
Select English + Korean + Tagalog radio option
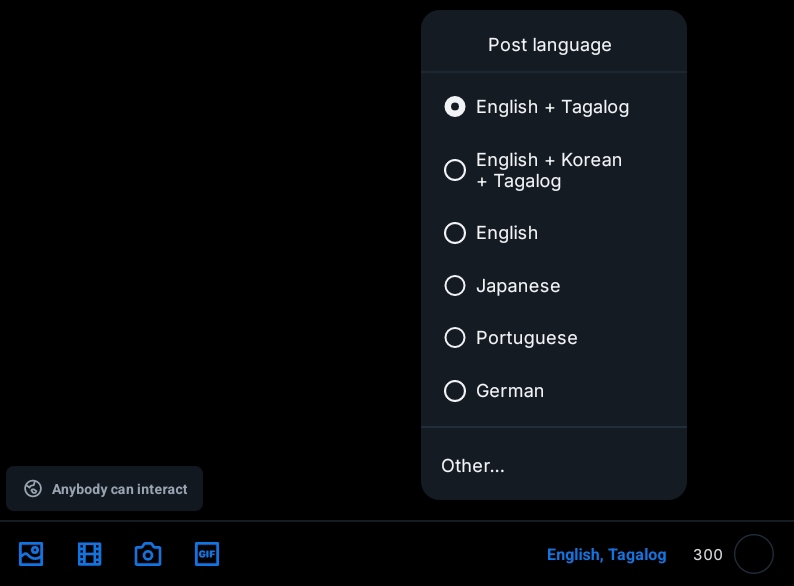coord(455,170)
